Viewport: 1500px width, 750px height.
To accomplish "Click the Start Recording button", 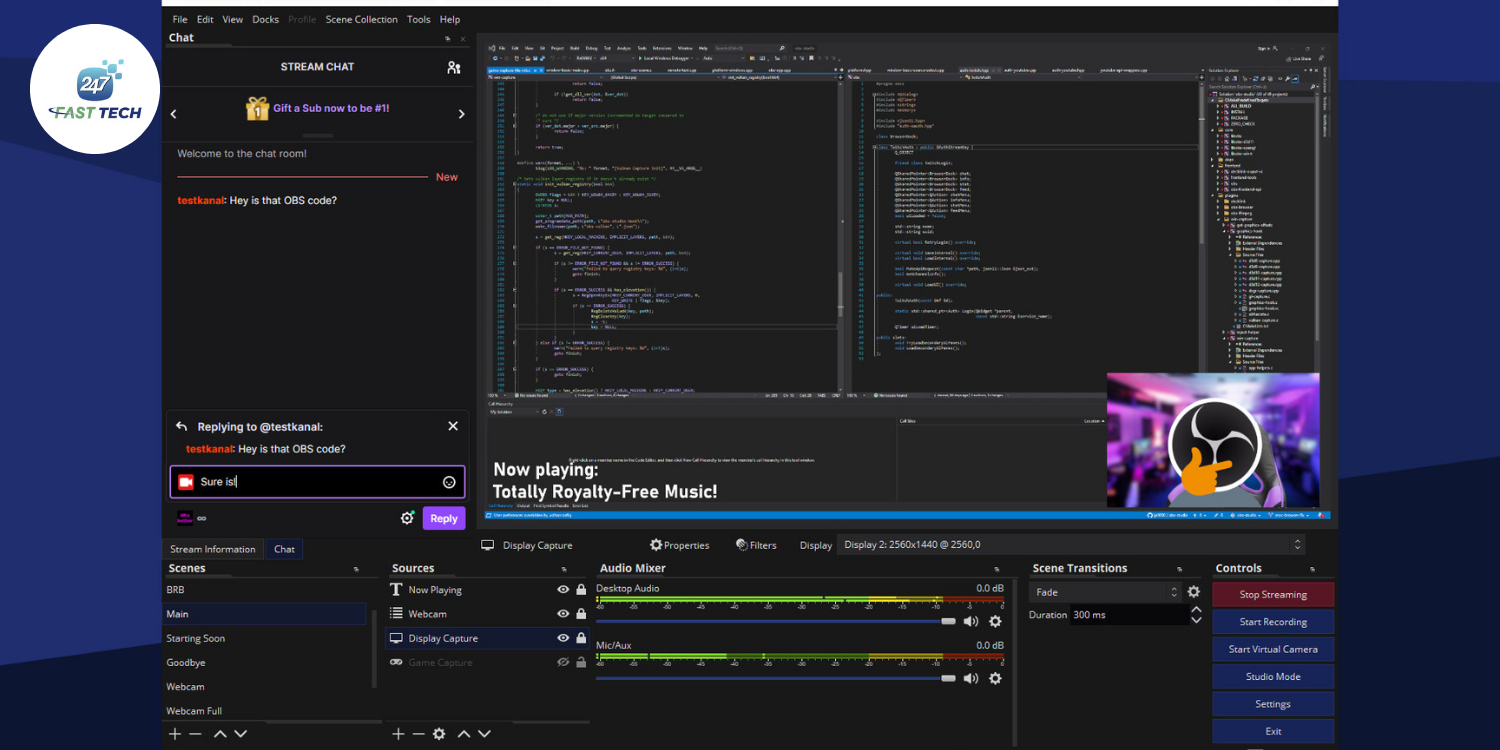I will [1273, 622].
